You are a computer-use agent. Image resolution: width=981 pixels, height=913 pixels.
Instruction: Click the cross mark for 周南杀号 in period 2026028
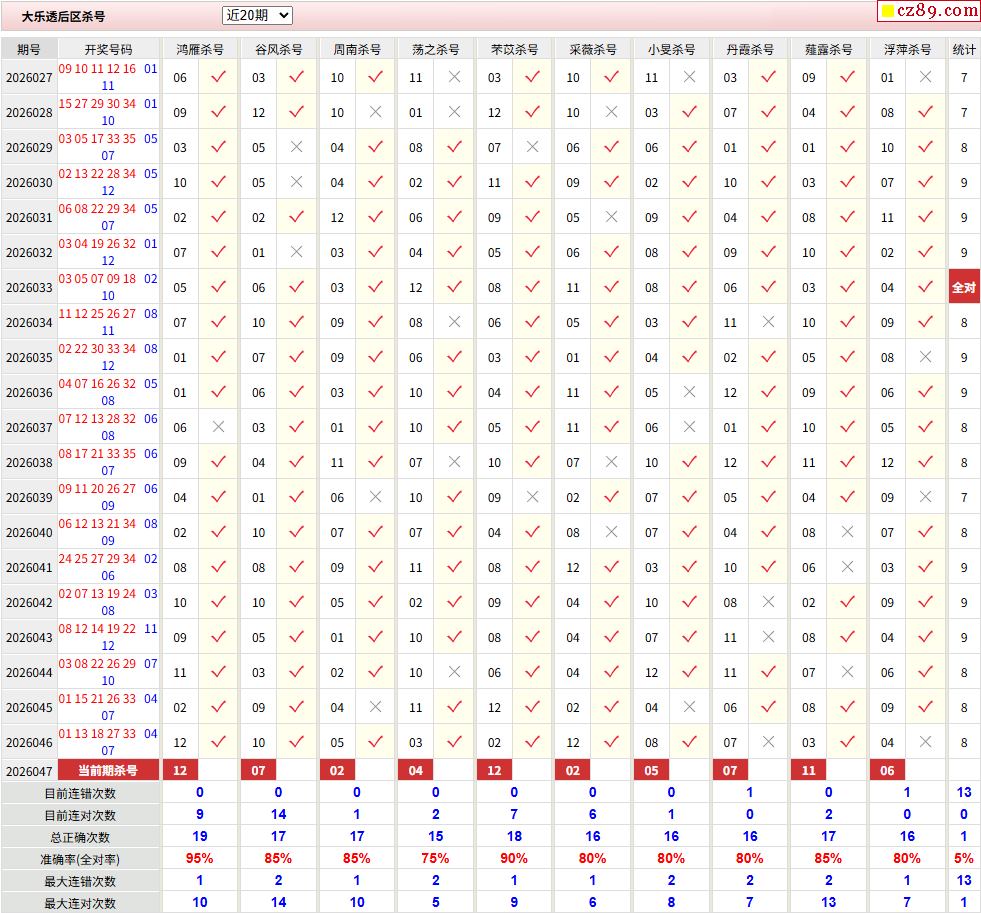(x=375, y=112)
